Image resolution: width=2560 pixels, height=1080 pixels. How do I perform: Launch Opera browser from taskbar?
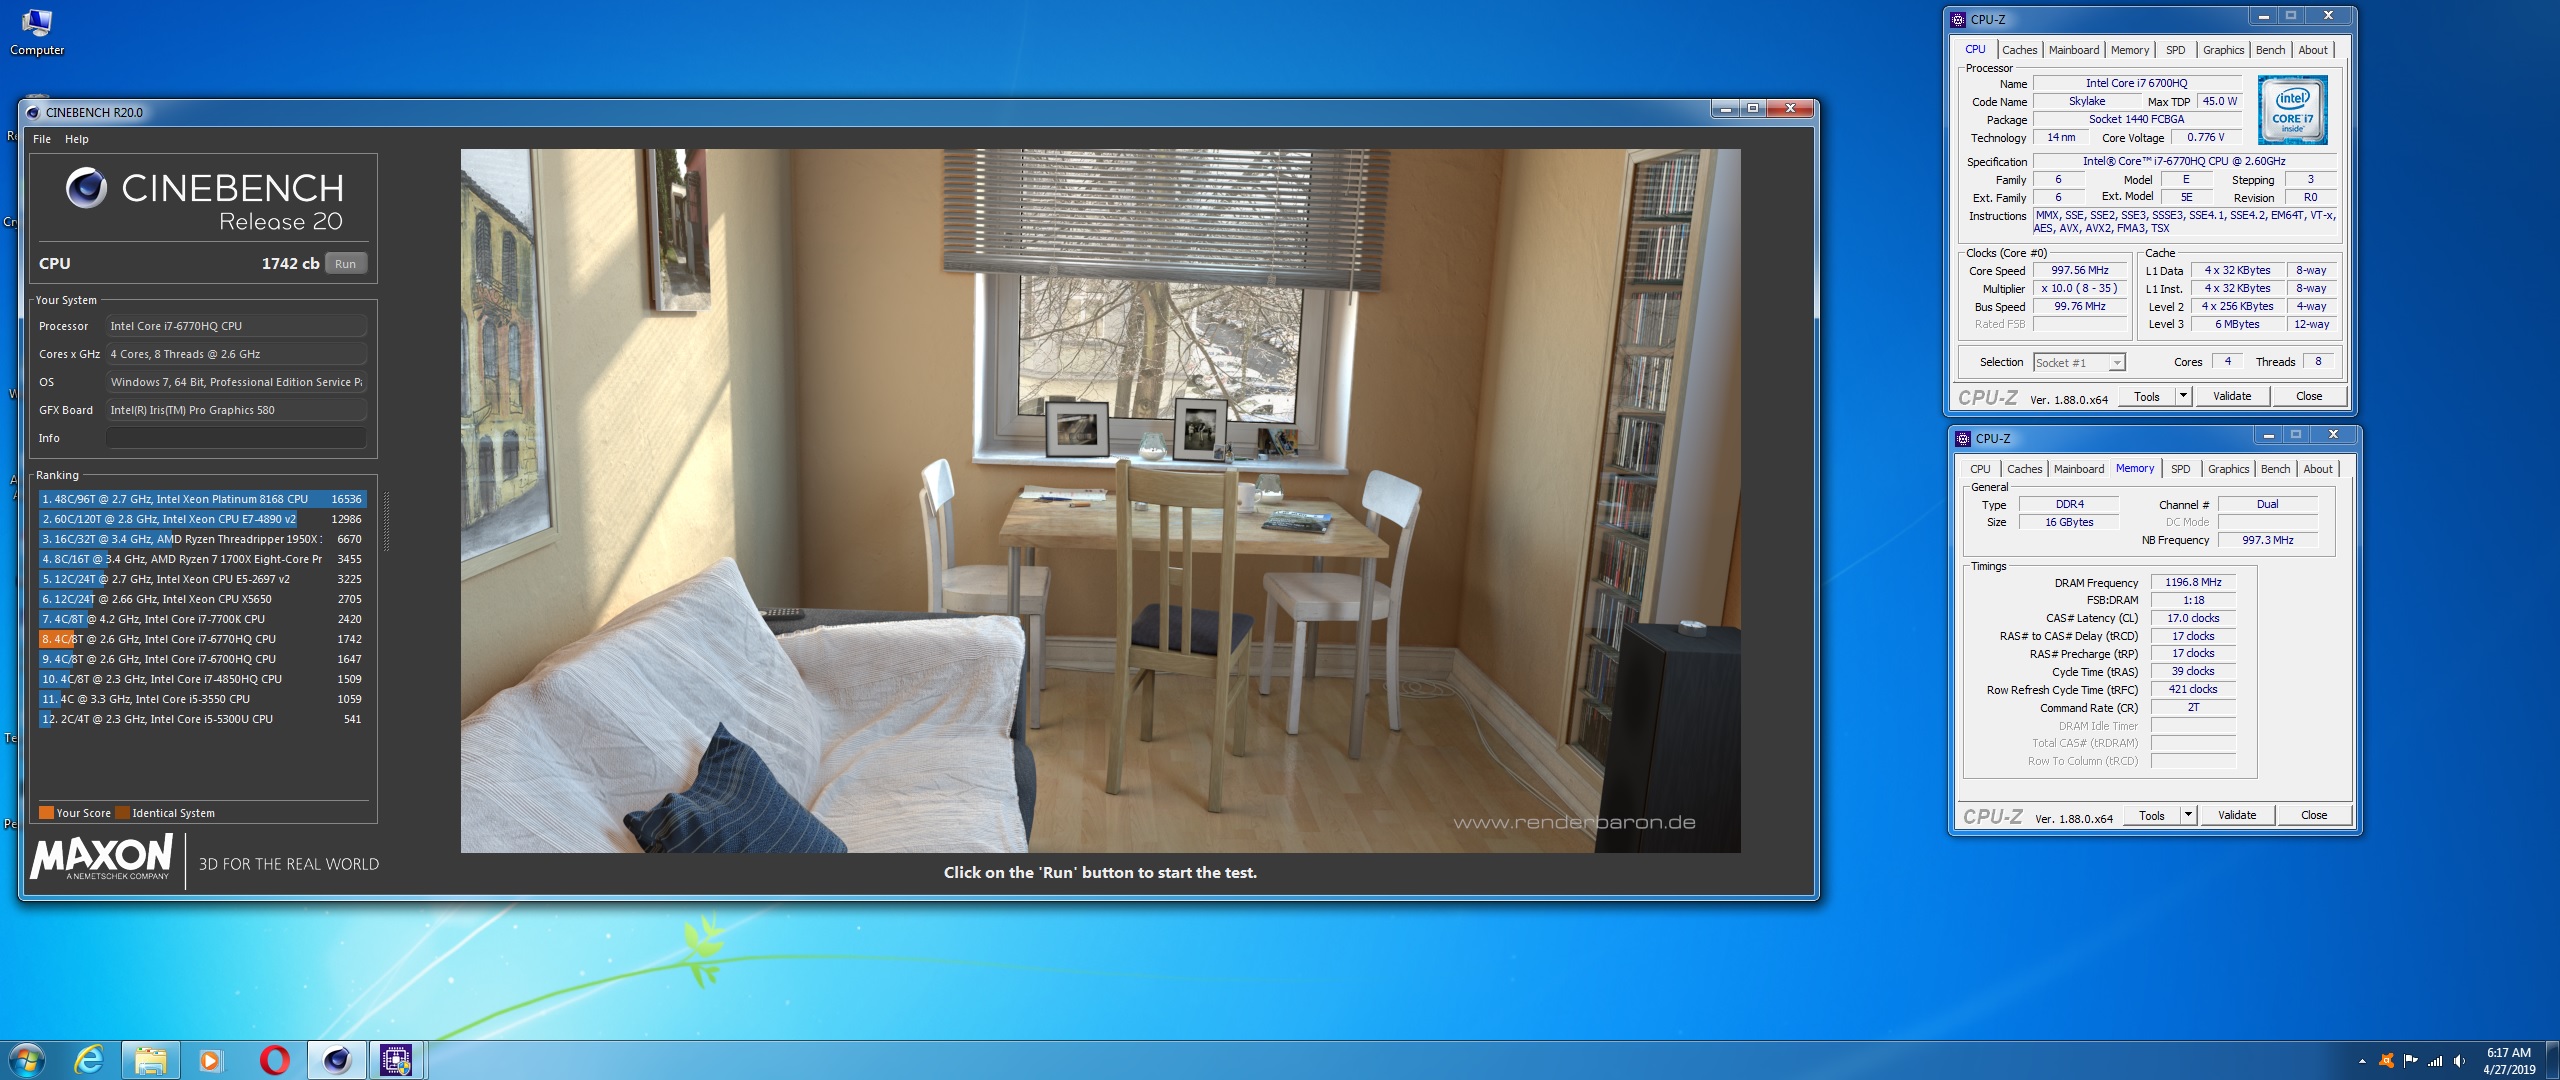click(274, 1060)
